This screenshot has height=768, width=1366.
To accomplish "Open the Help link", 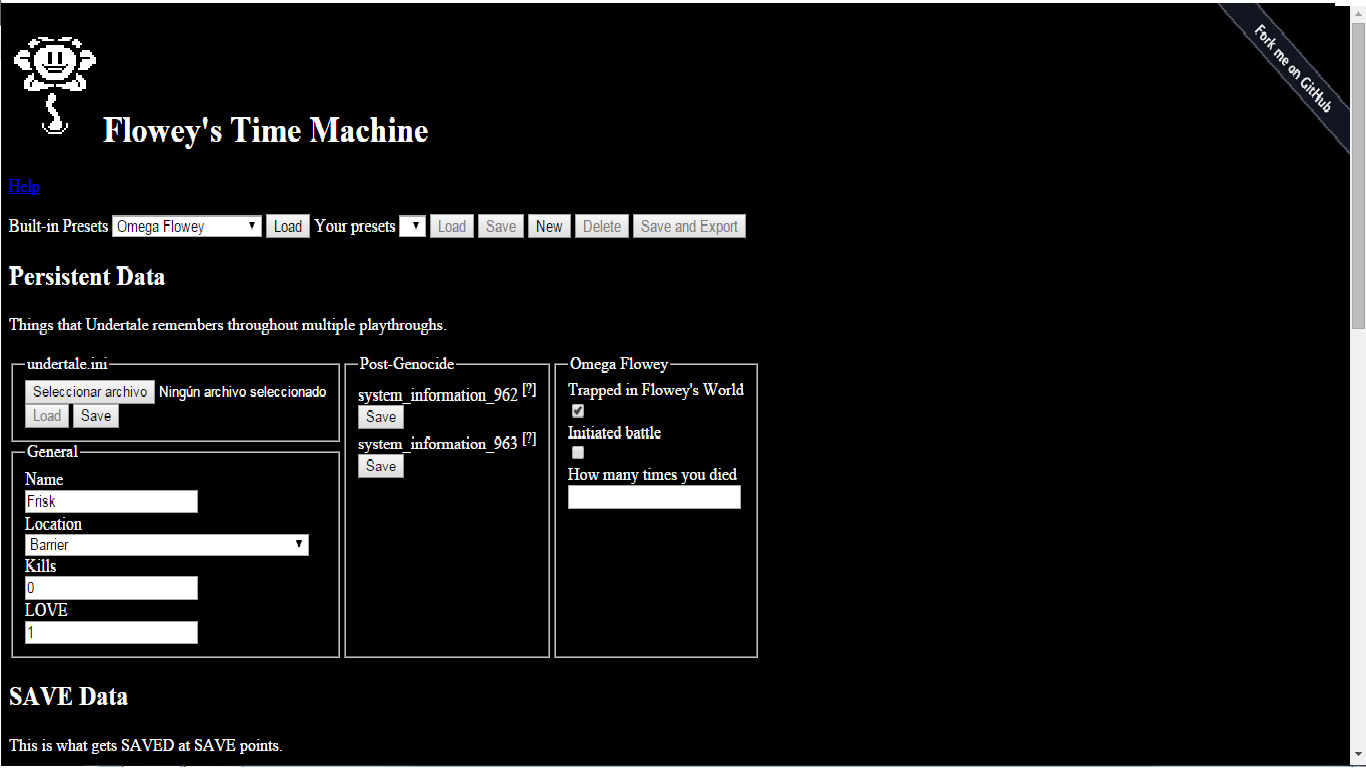I will pos(24,186).
